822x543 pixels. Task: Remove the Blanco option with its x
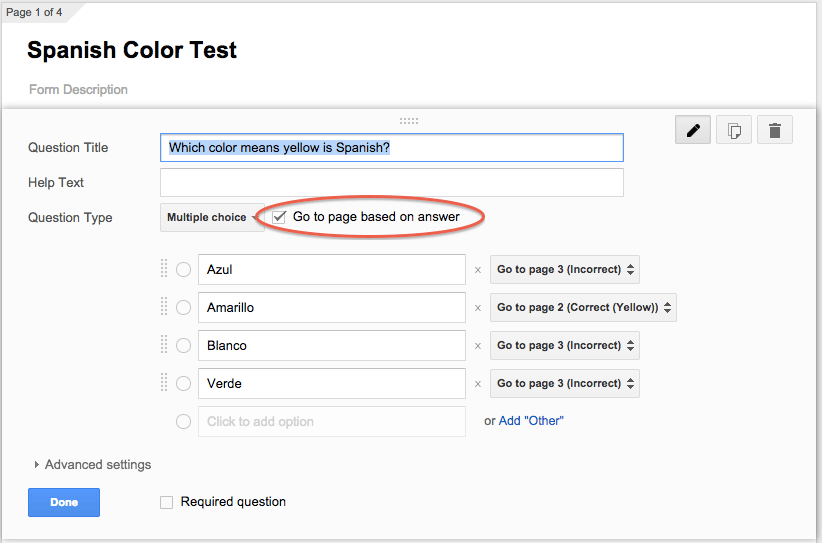tap(478, 346)
